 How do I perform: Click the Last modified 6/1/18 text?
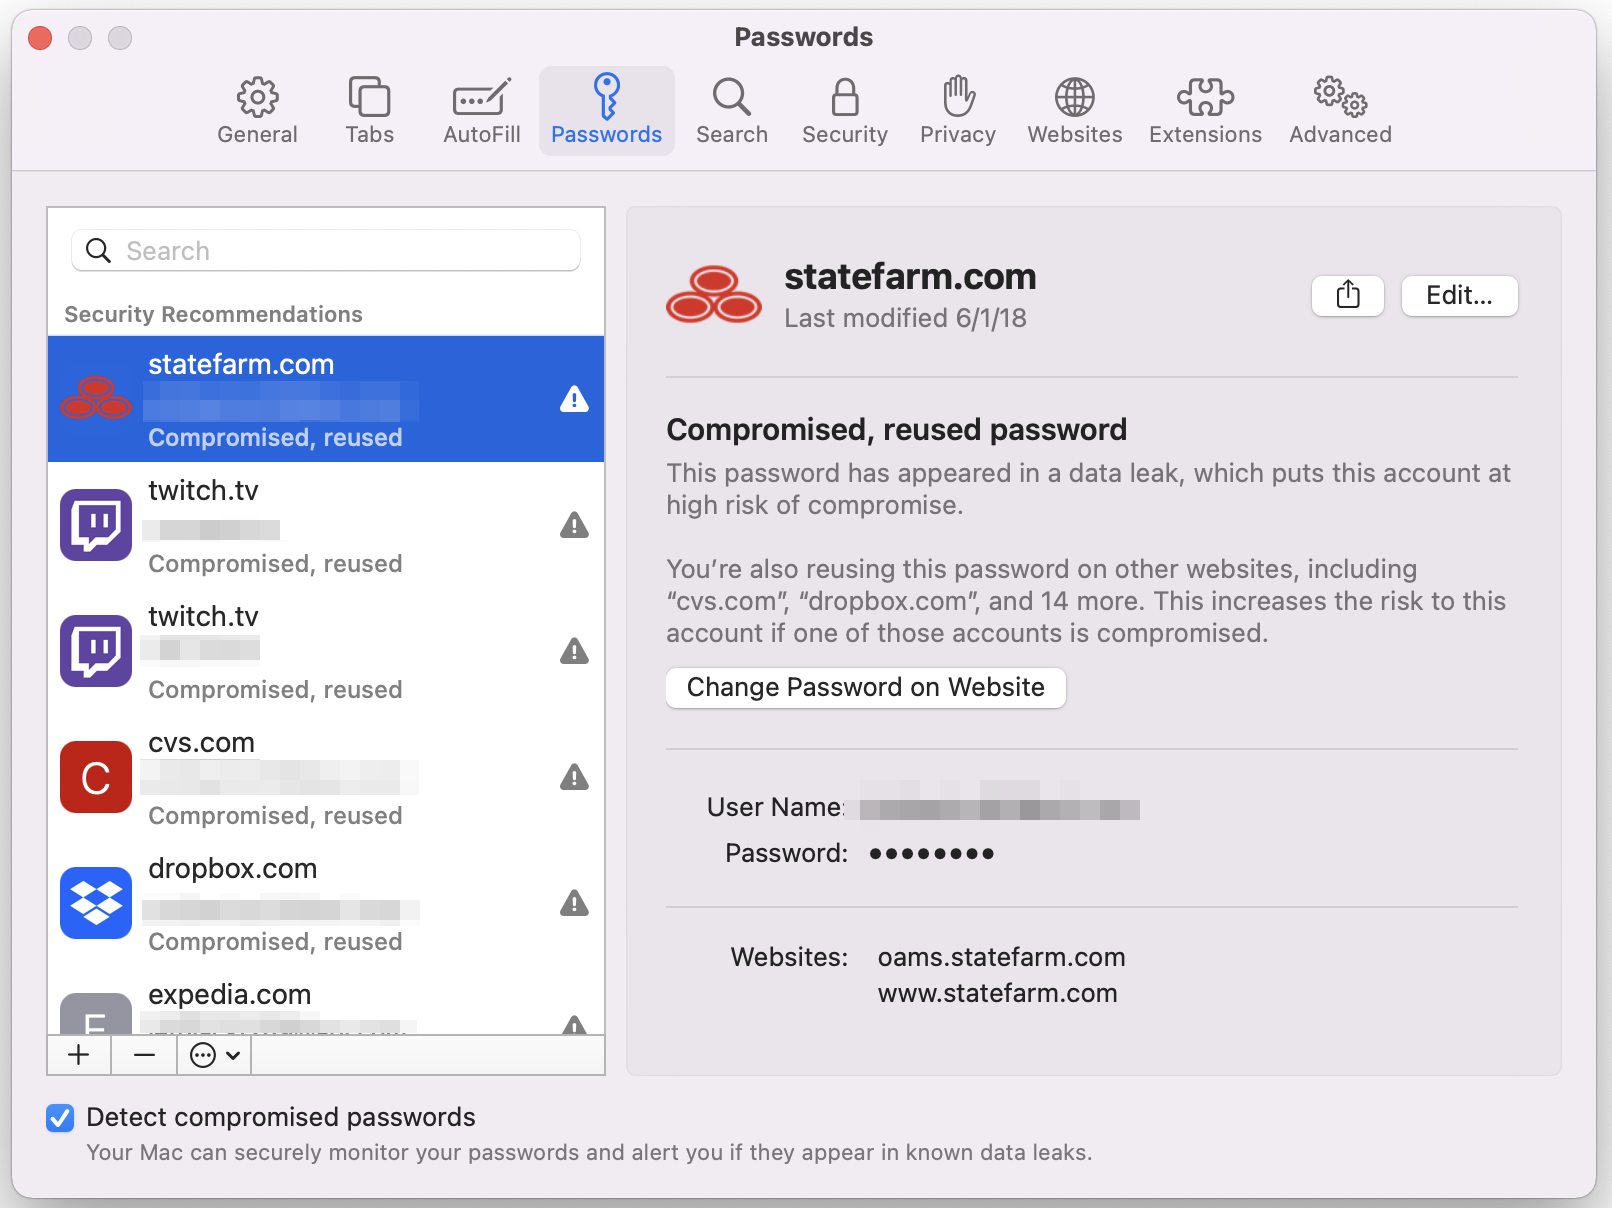click(x=905, y=318)
